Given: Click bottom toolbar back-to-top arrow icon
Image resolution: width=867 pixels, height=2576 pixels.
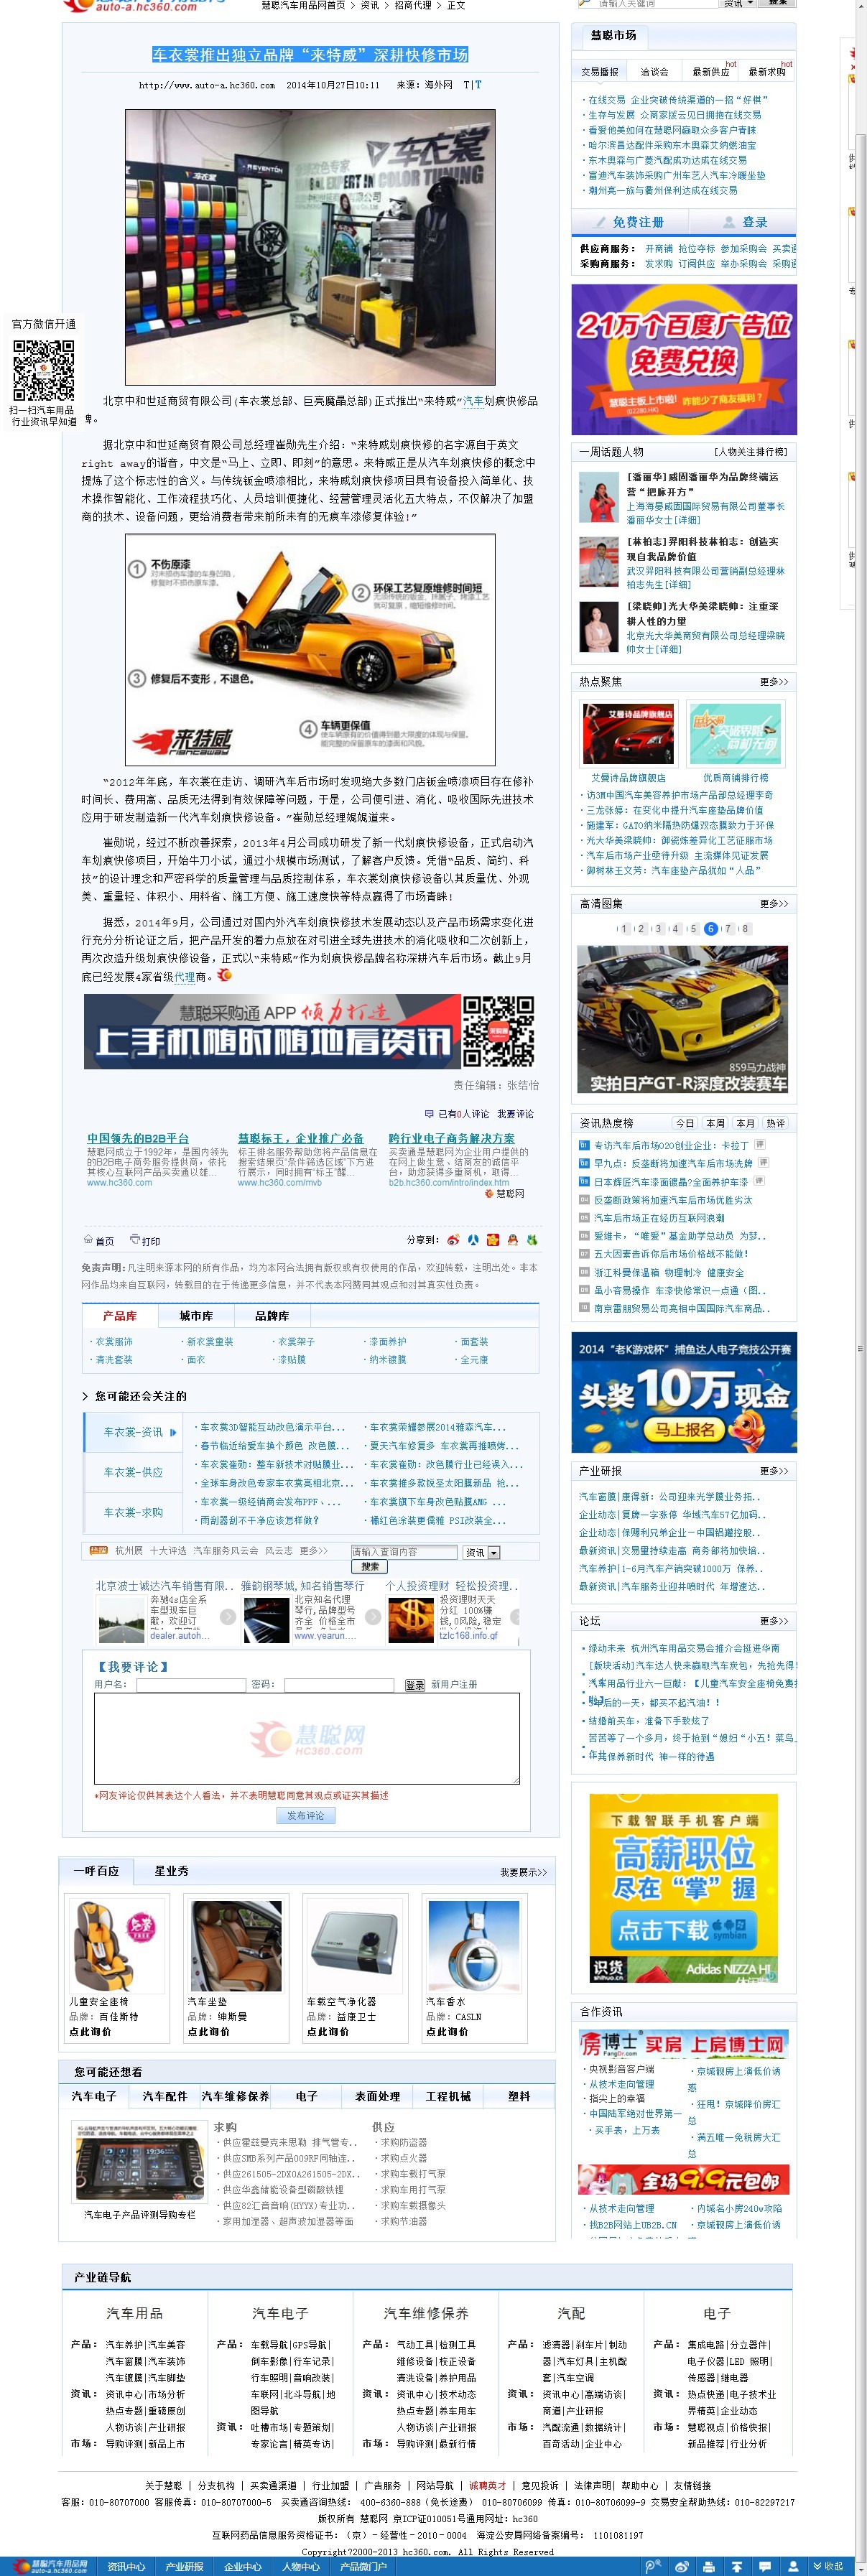Looking at the screenshot, I should 736,2566.
